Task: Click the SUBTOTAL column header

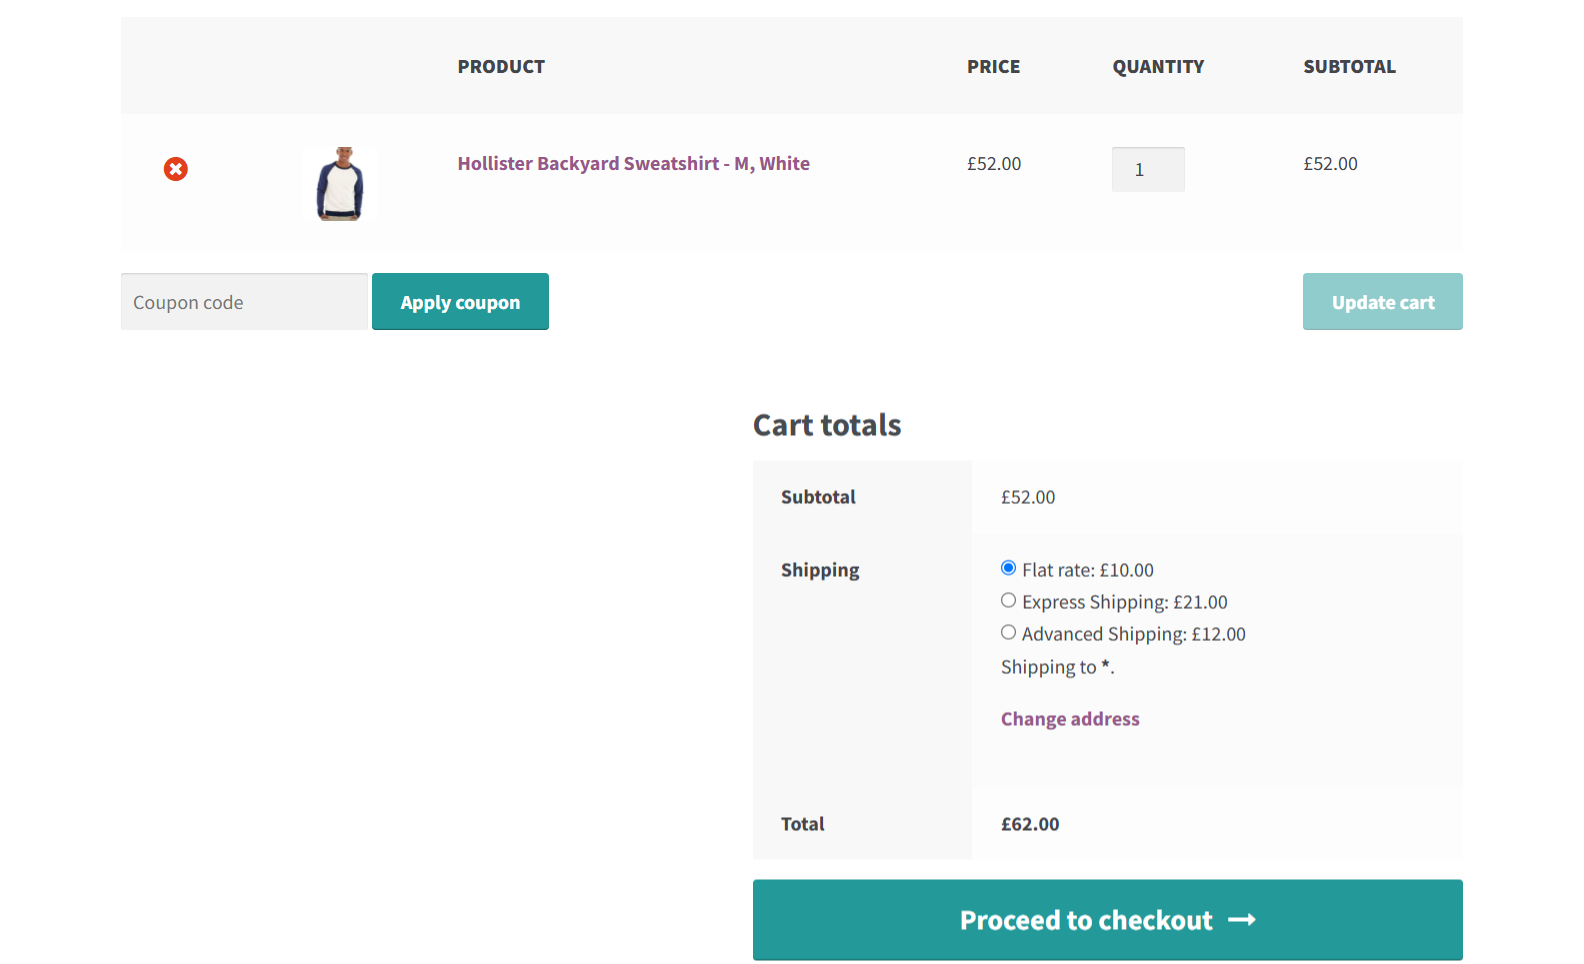Action: pyautogui.click(x=1349, y=66)
